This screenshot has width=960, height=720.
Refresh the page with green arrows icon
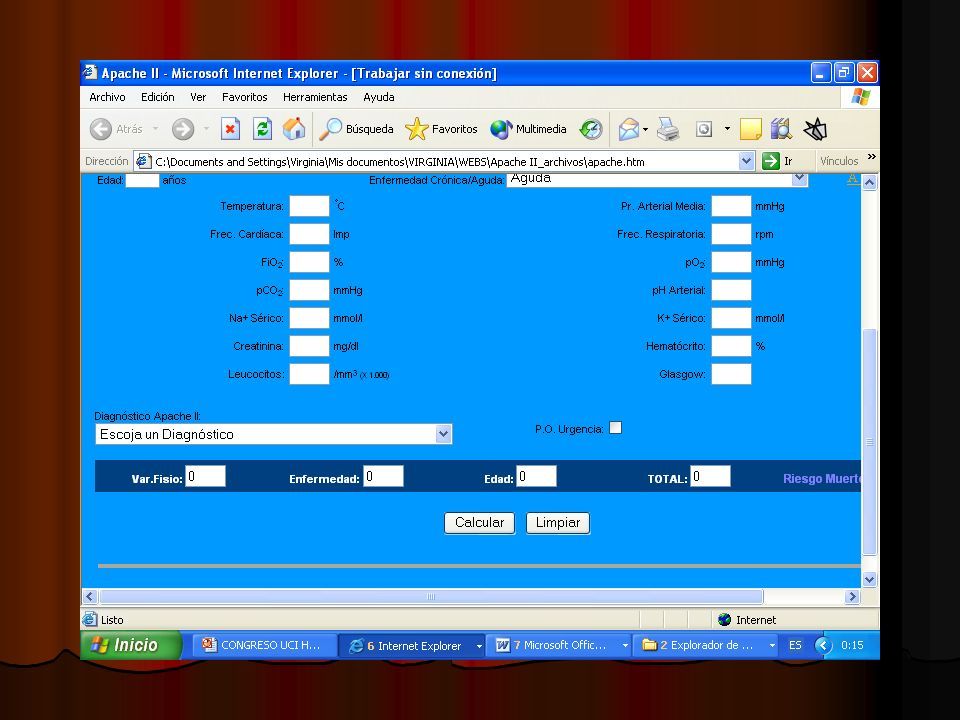click(263, 129)
